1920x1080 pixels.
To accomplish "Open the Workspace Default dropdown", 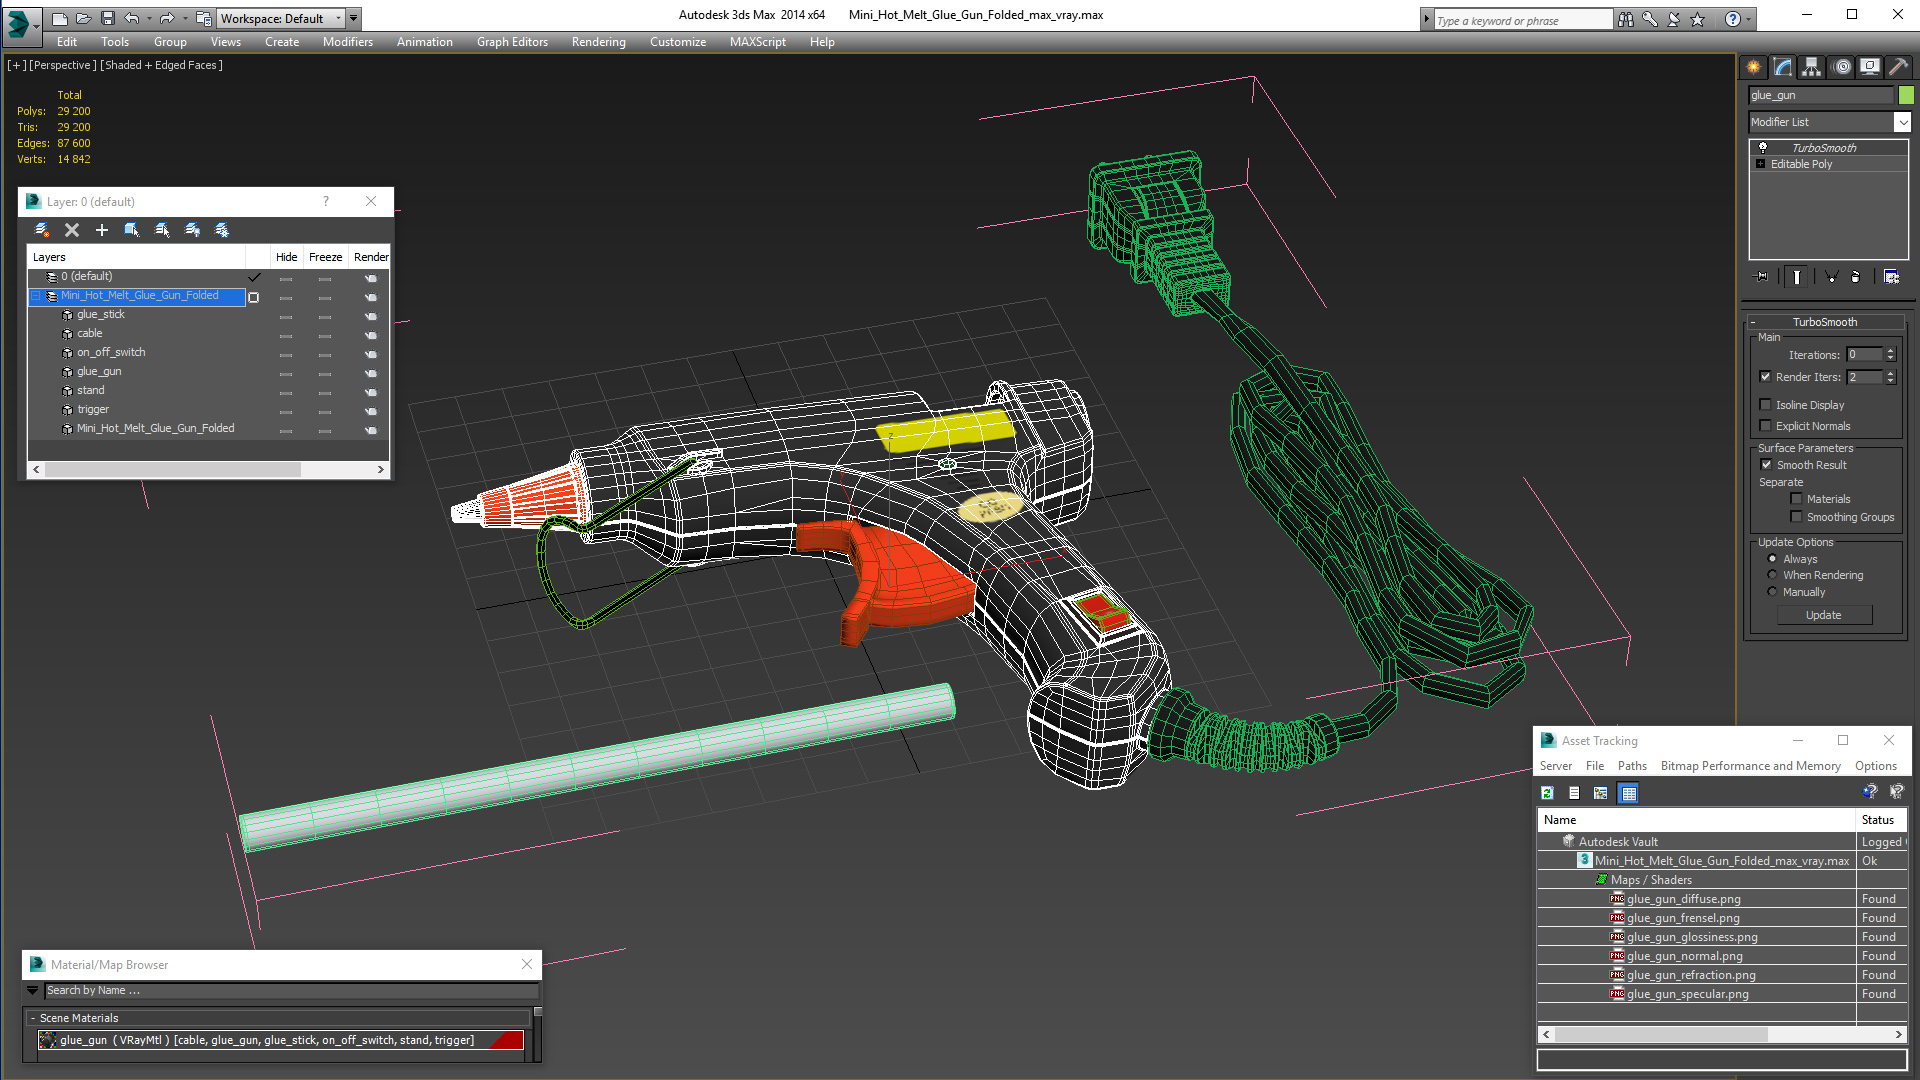I will (x=280, y=18).
